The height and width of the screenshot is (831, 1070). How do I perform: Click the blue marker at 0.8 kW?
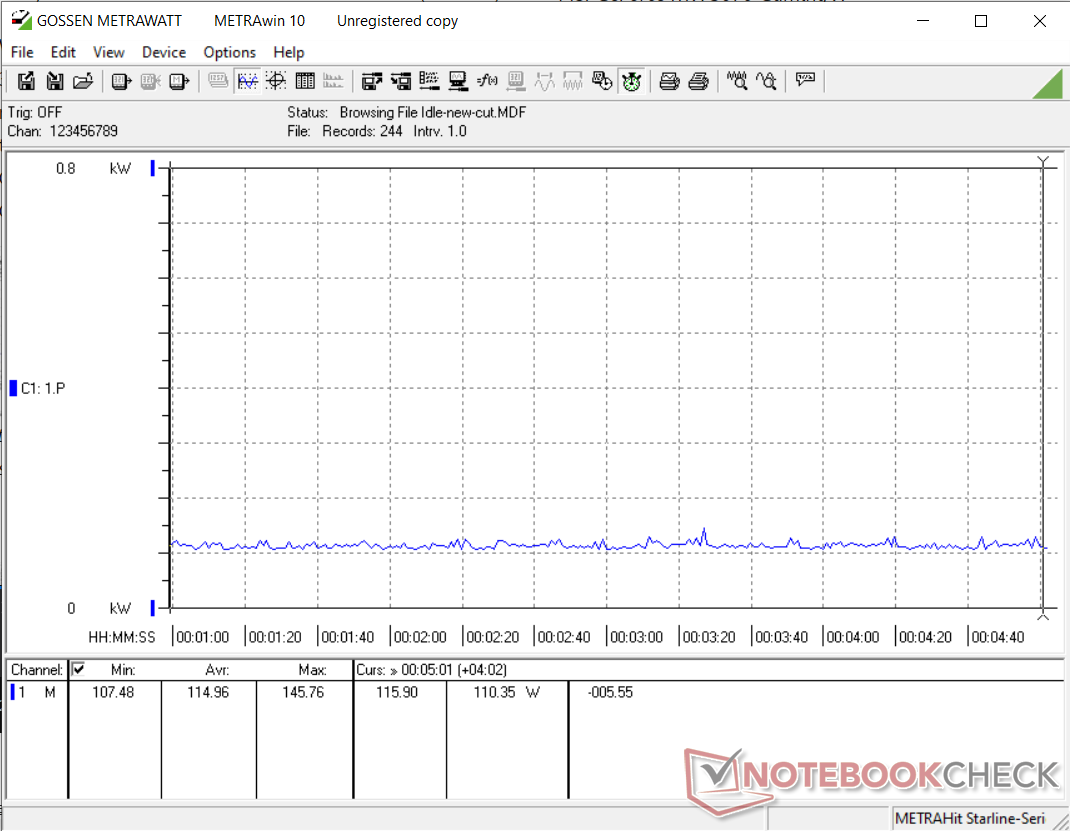pyautogui.click(x=152, y=169)
